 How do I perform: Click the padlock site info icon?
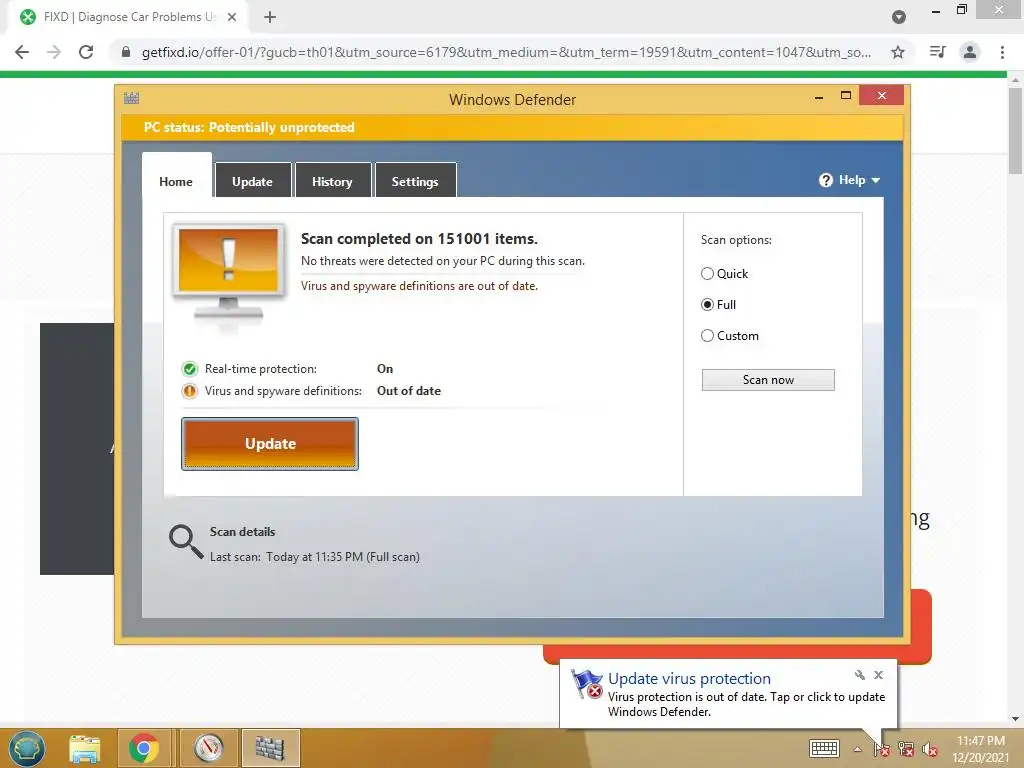(x=126, y=52)
